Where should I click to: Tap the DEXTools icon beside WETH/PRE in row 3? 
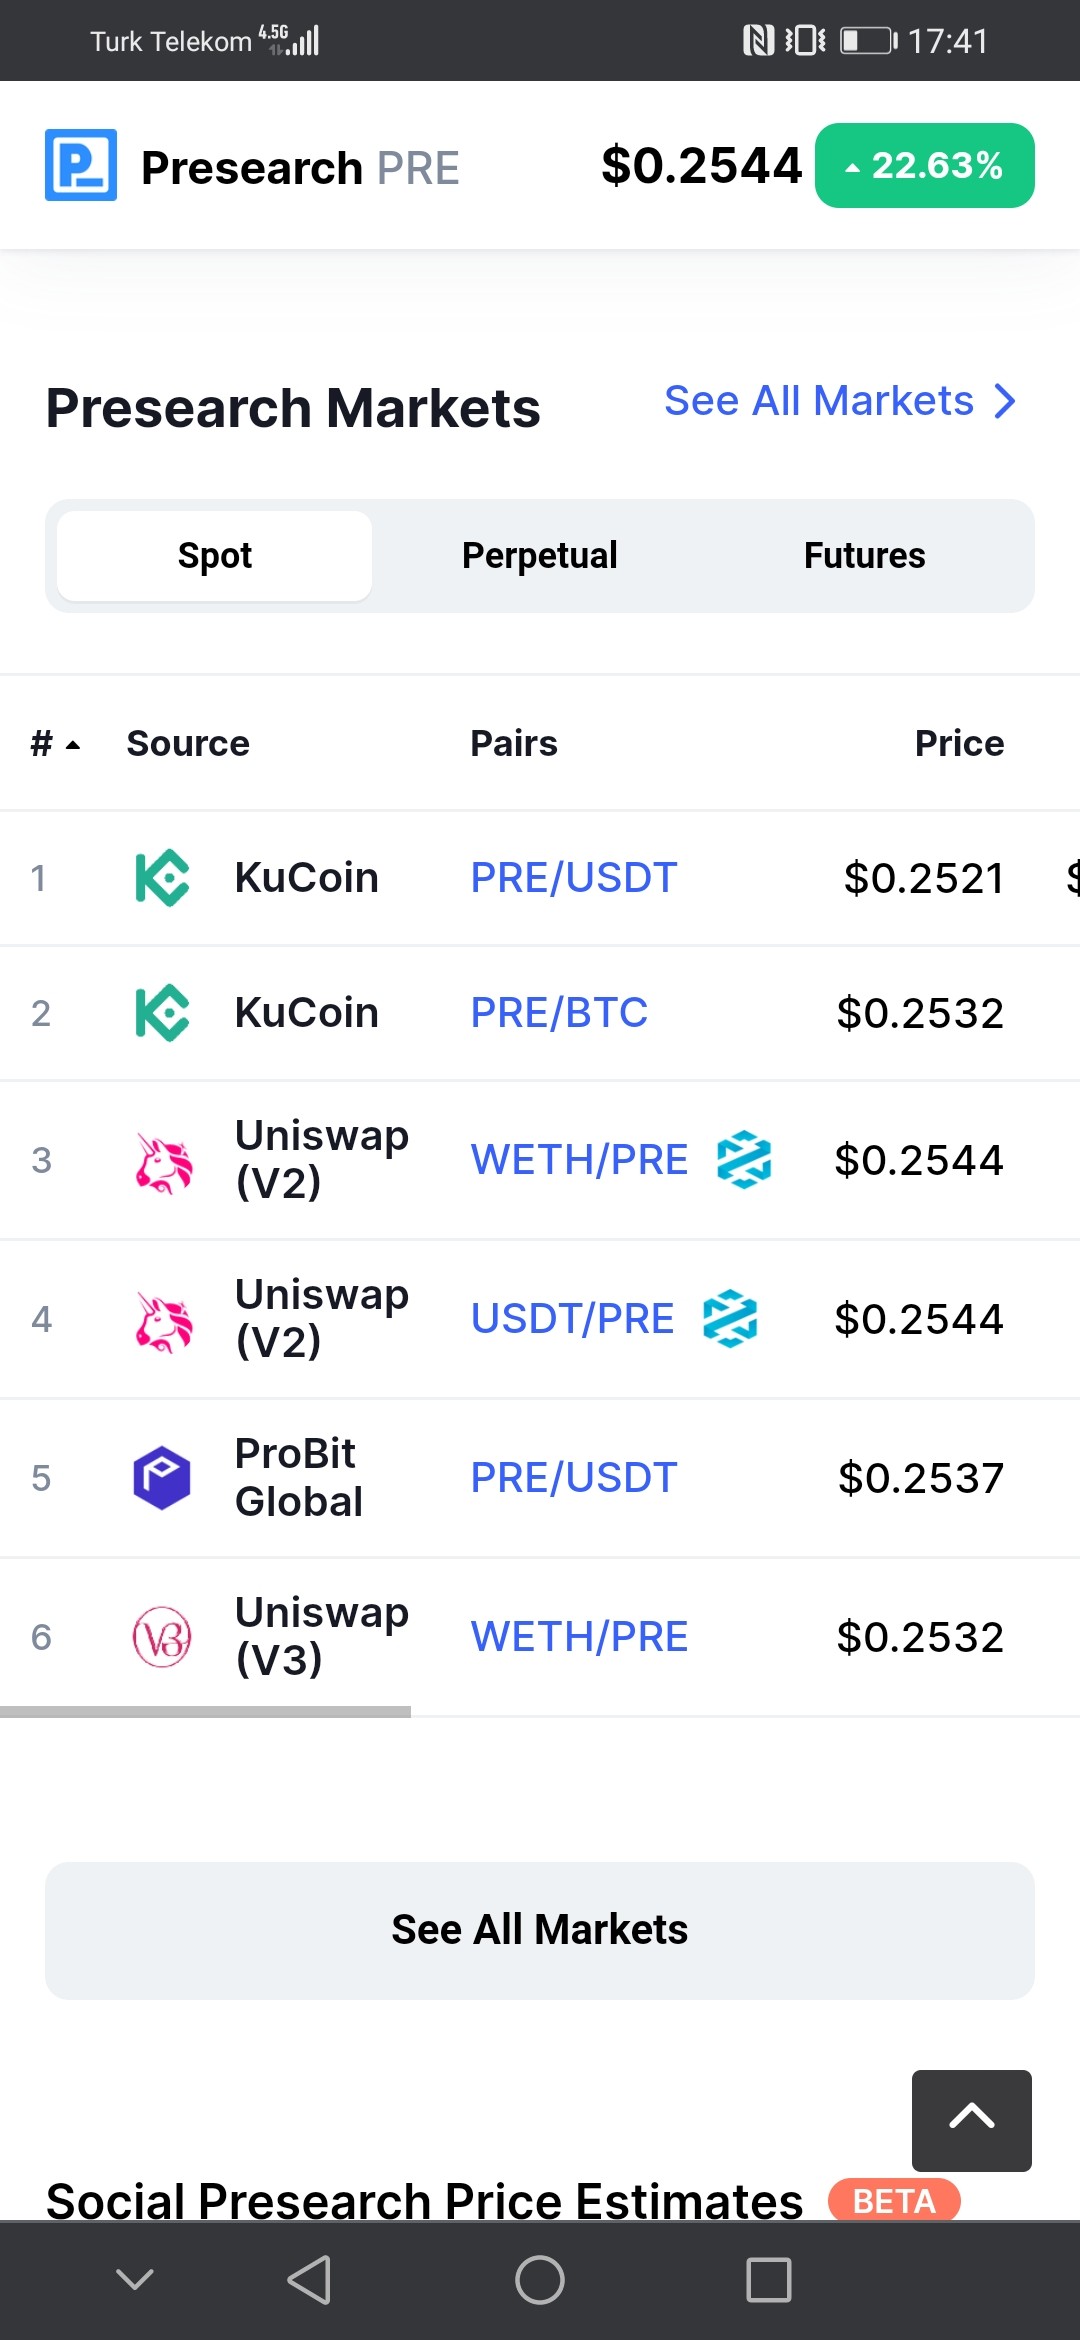point(744,1160)
